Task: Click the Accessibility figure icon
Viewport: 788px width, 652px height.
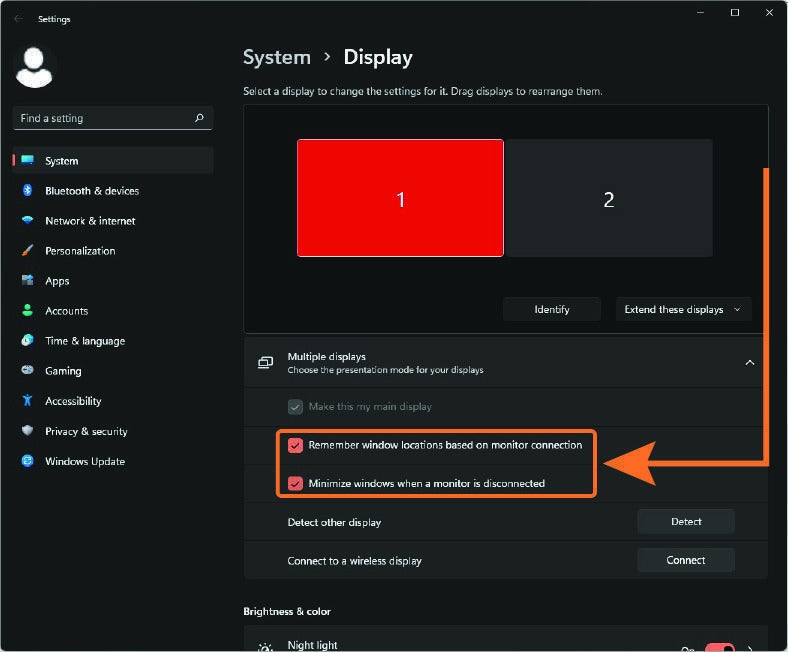Action: (x=27, y=401)
